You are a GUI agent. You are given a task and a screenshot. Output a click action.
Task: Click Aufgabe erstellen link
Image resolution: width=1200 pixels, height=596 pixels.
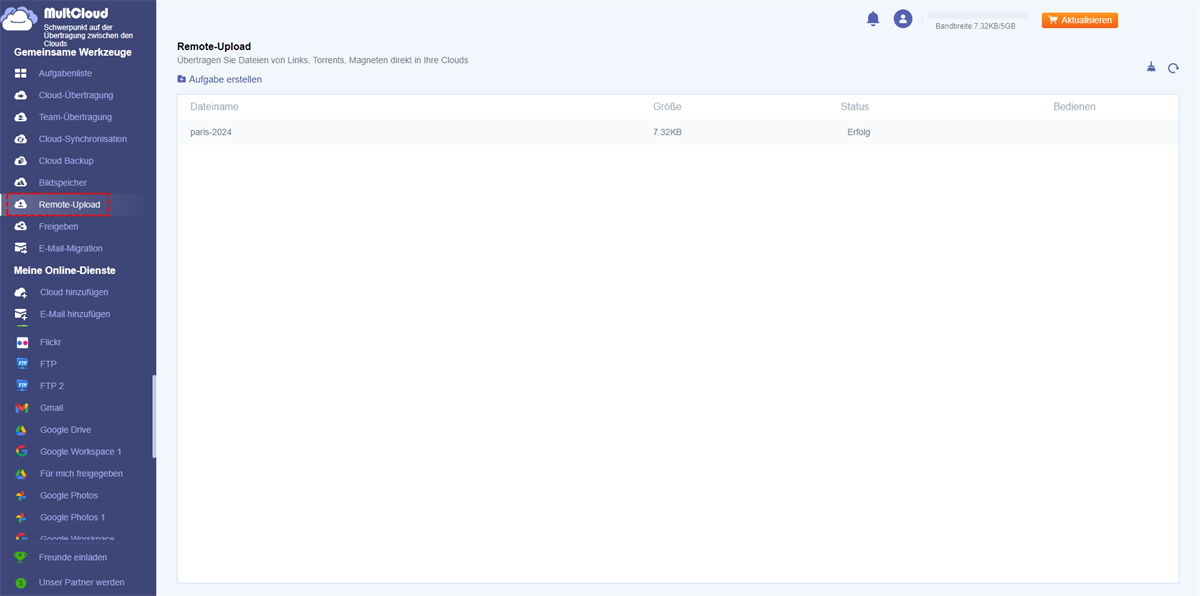pos(225,79)
